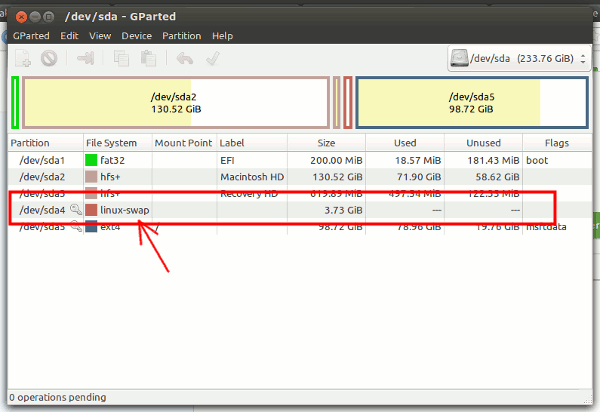Click the Unused column header
Viewport: 600px width, 412px height.
coord(483,143)
